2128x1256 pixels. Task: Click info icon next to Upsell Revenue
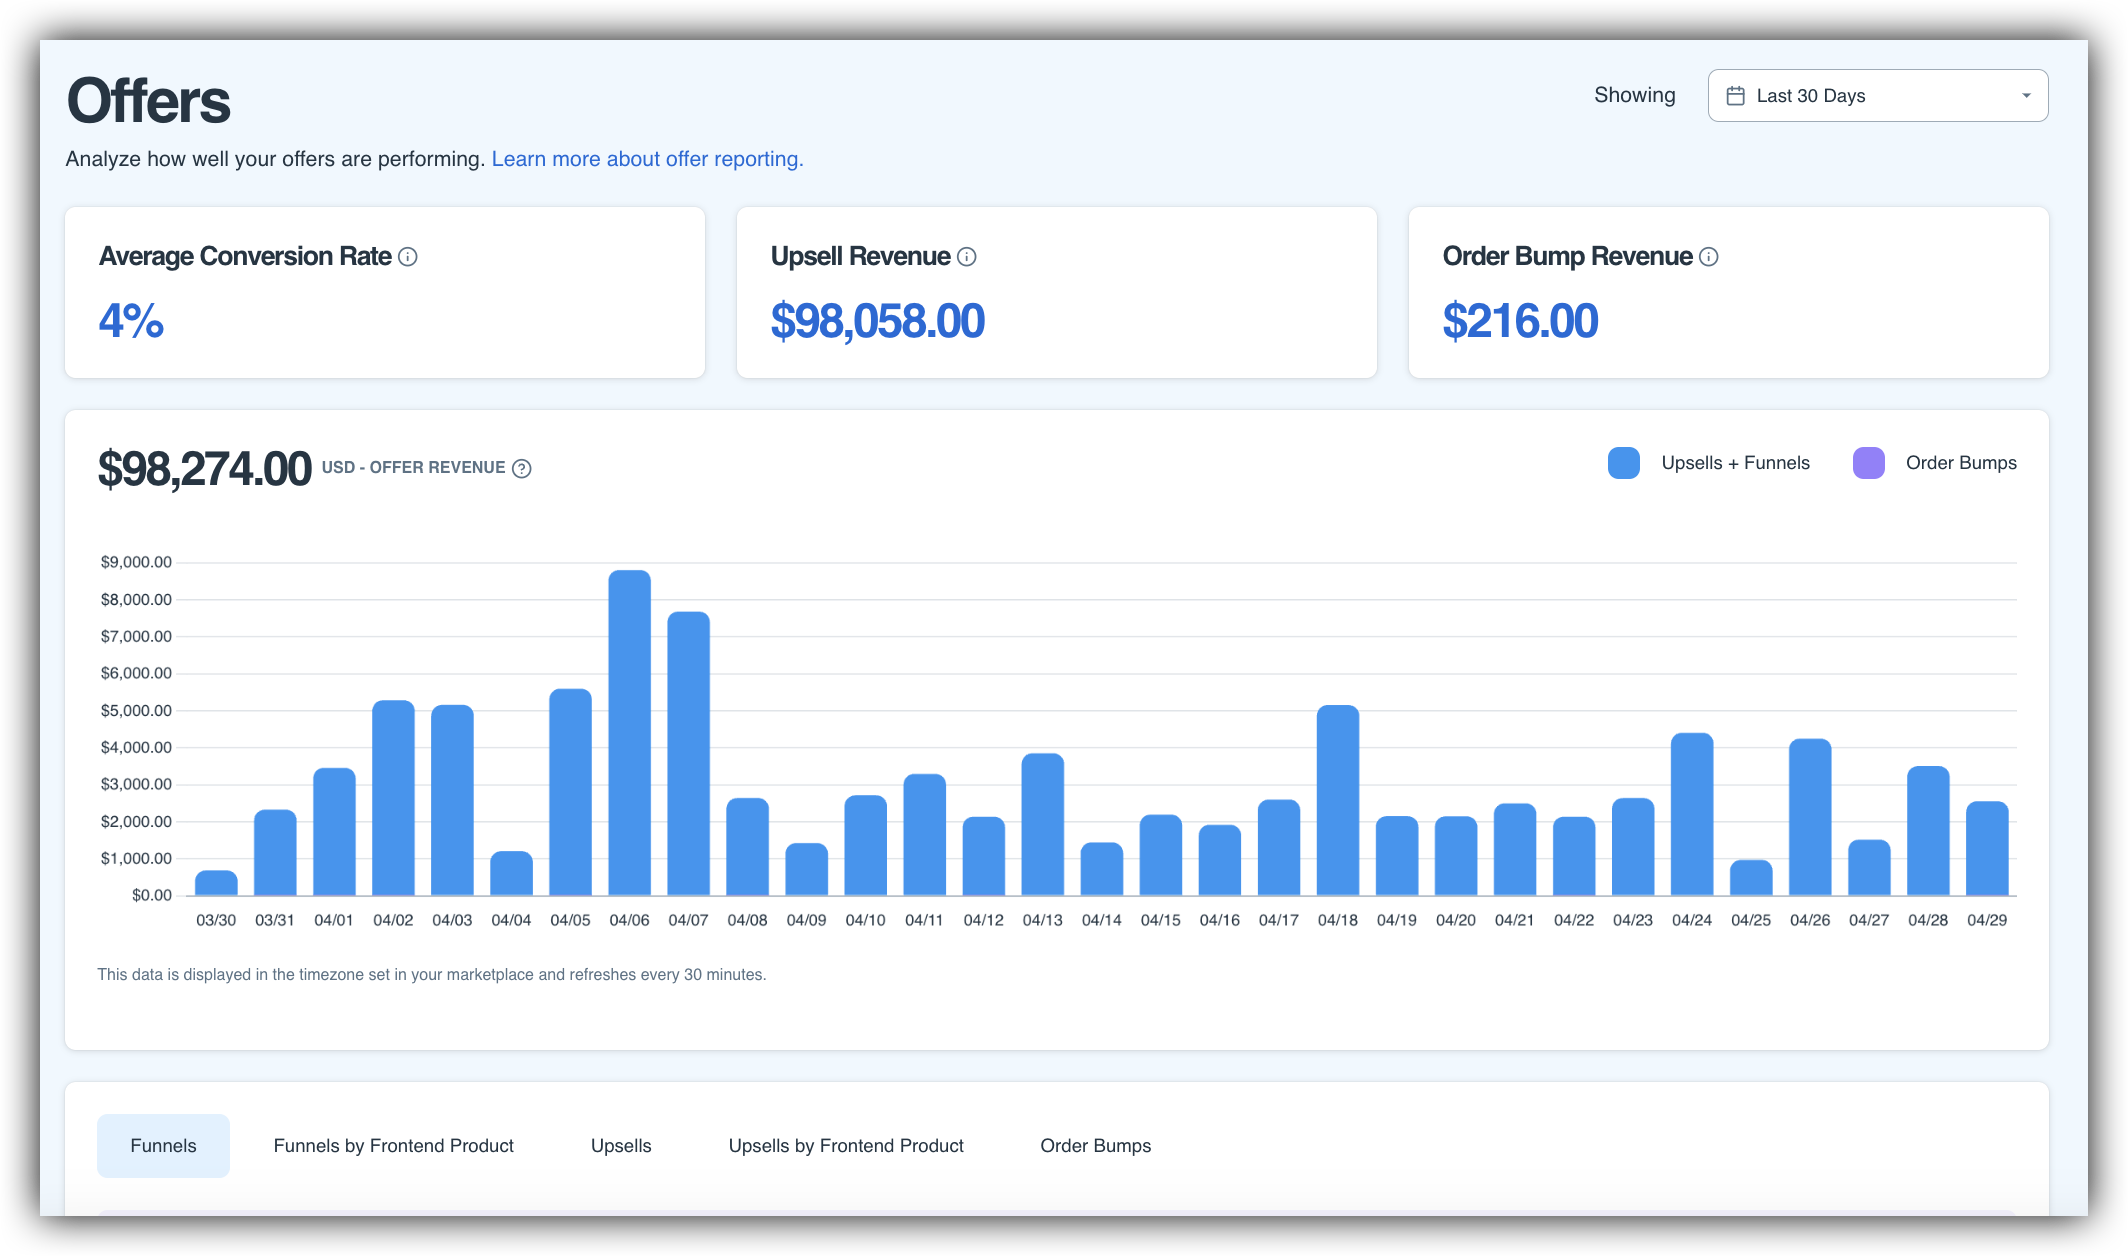point(966,257)
